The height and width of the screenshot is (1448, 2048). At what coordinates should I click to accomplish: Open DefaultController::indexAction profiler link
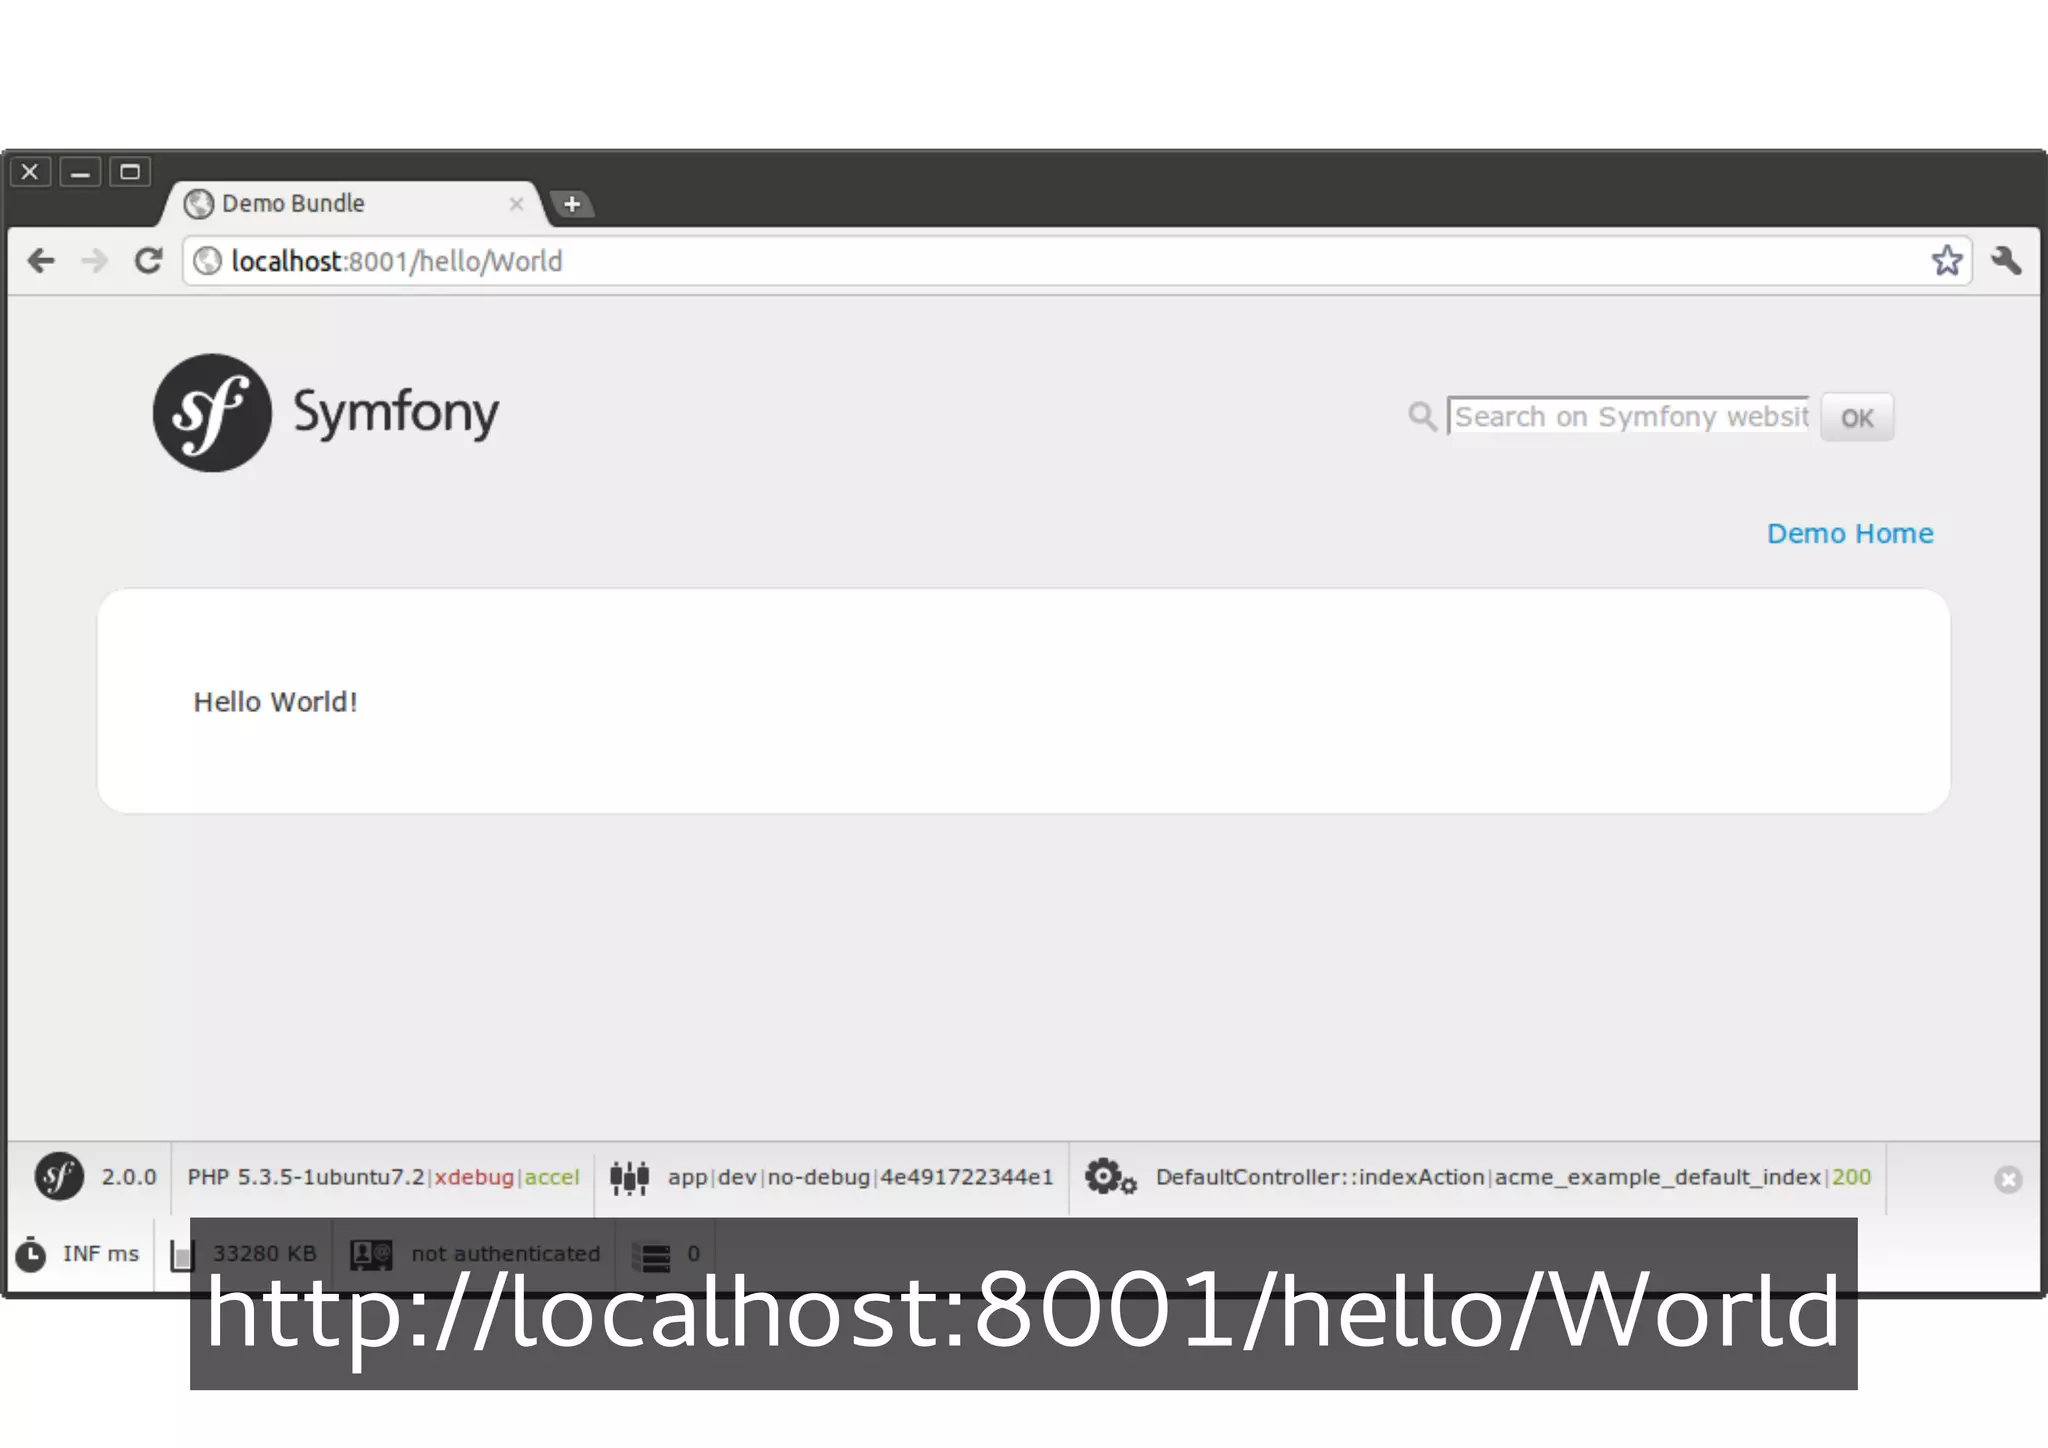pos(1319,1177)
